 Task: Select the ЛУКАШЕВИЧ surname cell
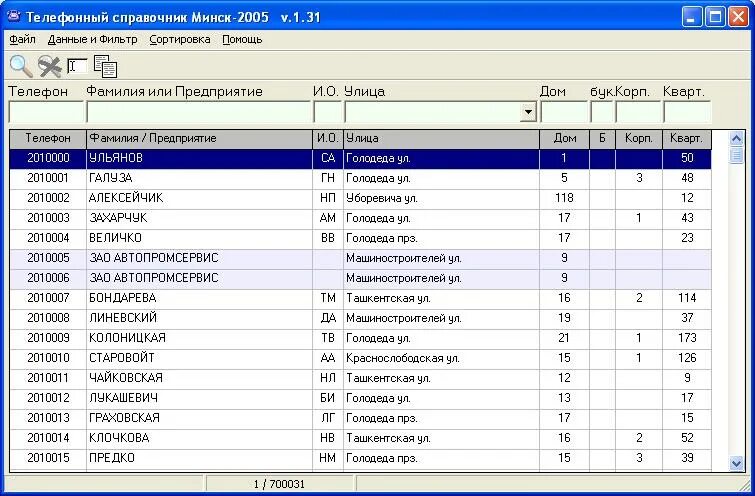[x=199, y=398]
